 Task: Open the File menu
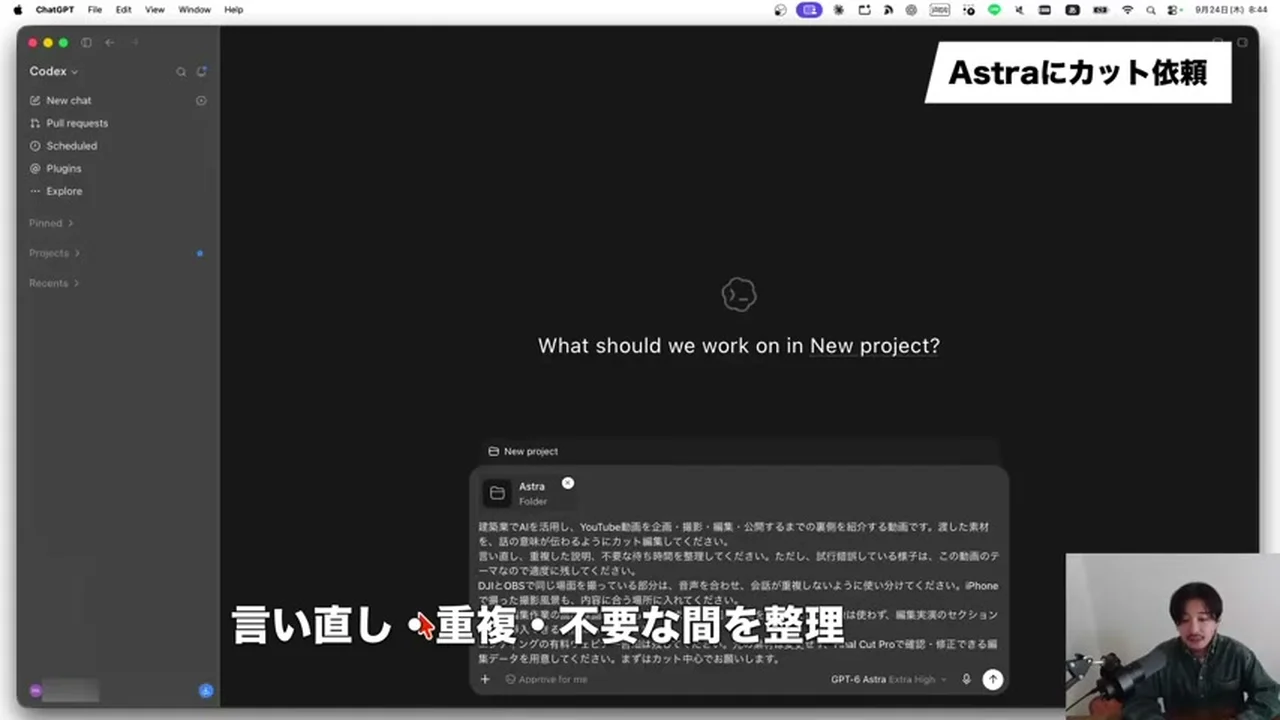95,9
